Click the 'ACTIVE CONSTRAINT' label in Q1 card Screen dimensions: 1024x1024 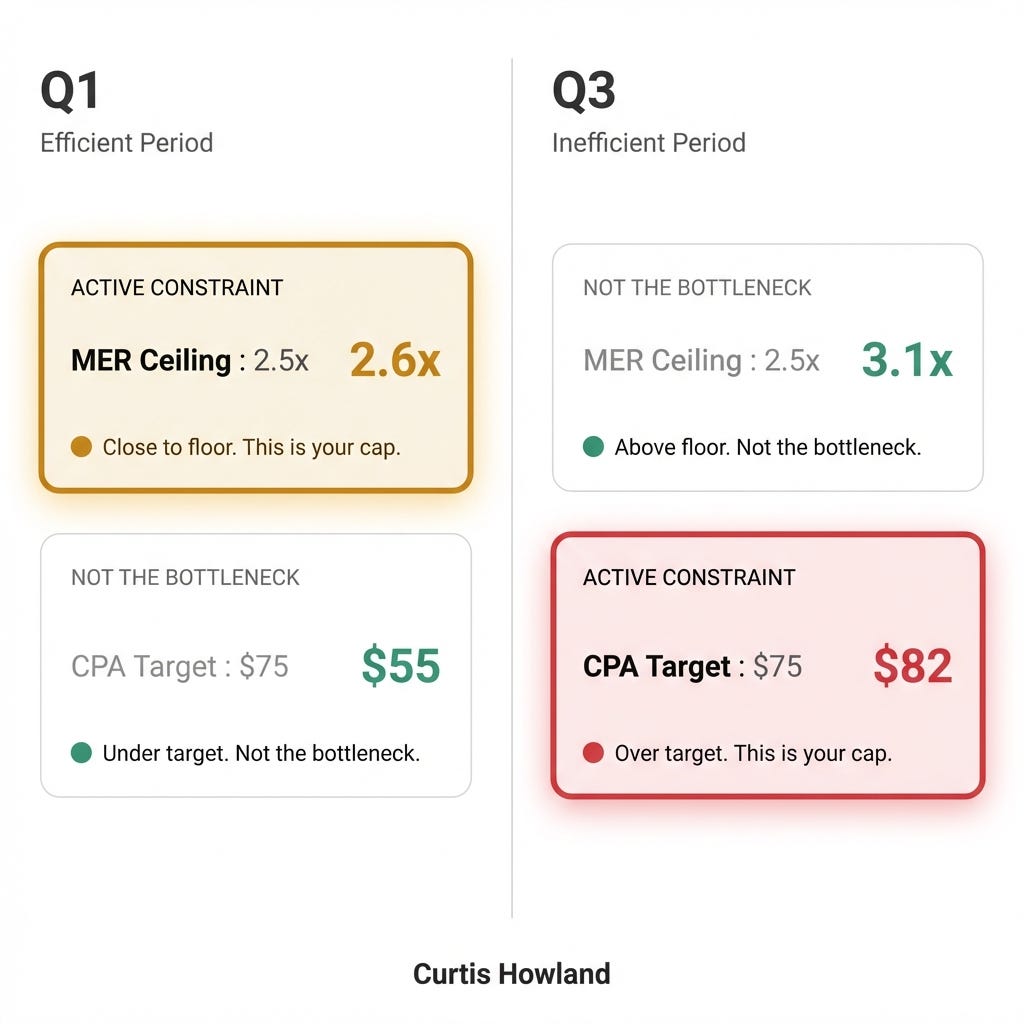pyautogui.click(x=177, y=287)
